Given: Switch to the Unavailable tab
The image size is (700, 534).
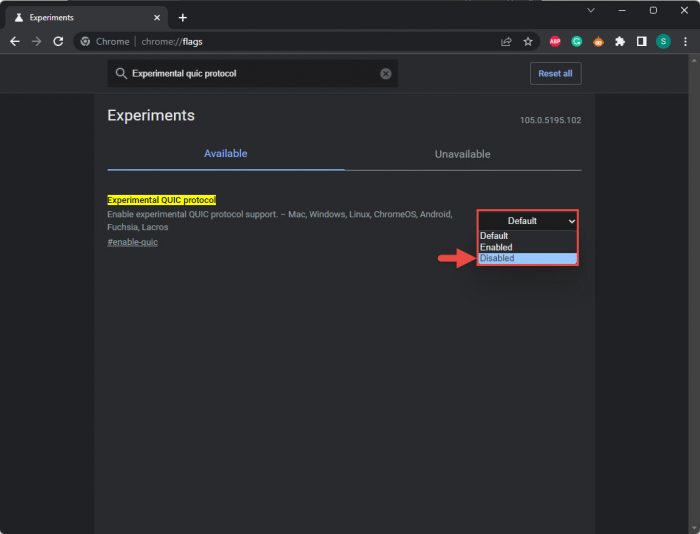Looking at the screenshot, I should point(462,154).
